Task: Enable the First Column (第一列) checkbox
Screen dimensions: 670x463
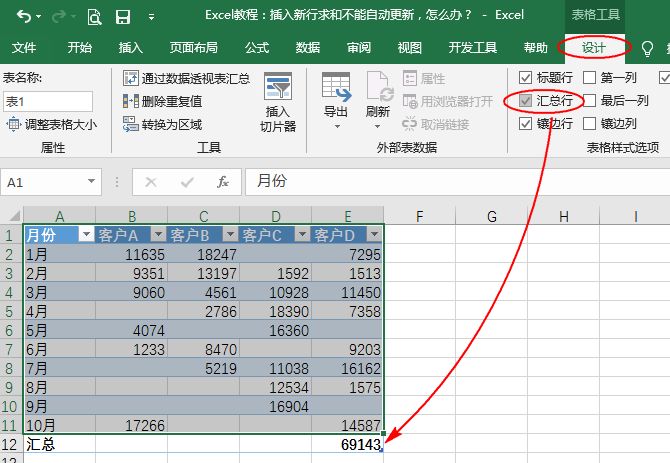Action: pyautogui.click(x=589, y=78)
